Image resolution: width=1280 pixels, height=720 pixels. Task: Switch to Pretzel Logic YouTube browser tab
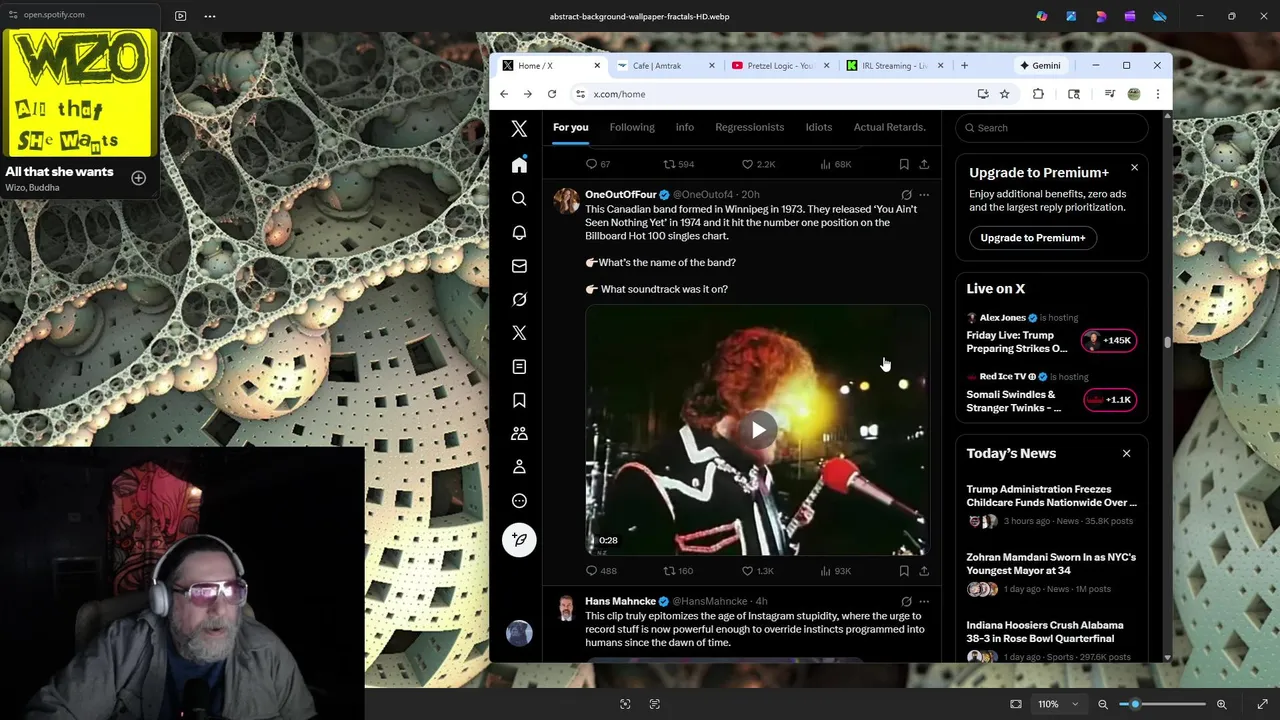pyautogui.click(x=780, y=66)
